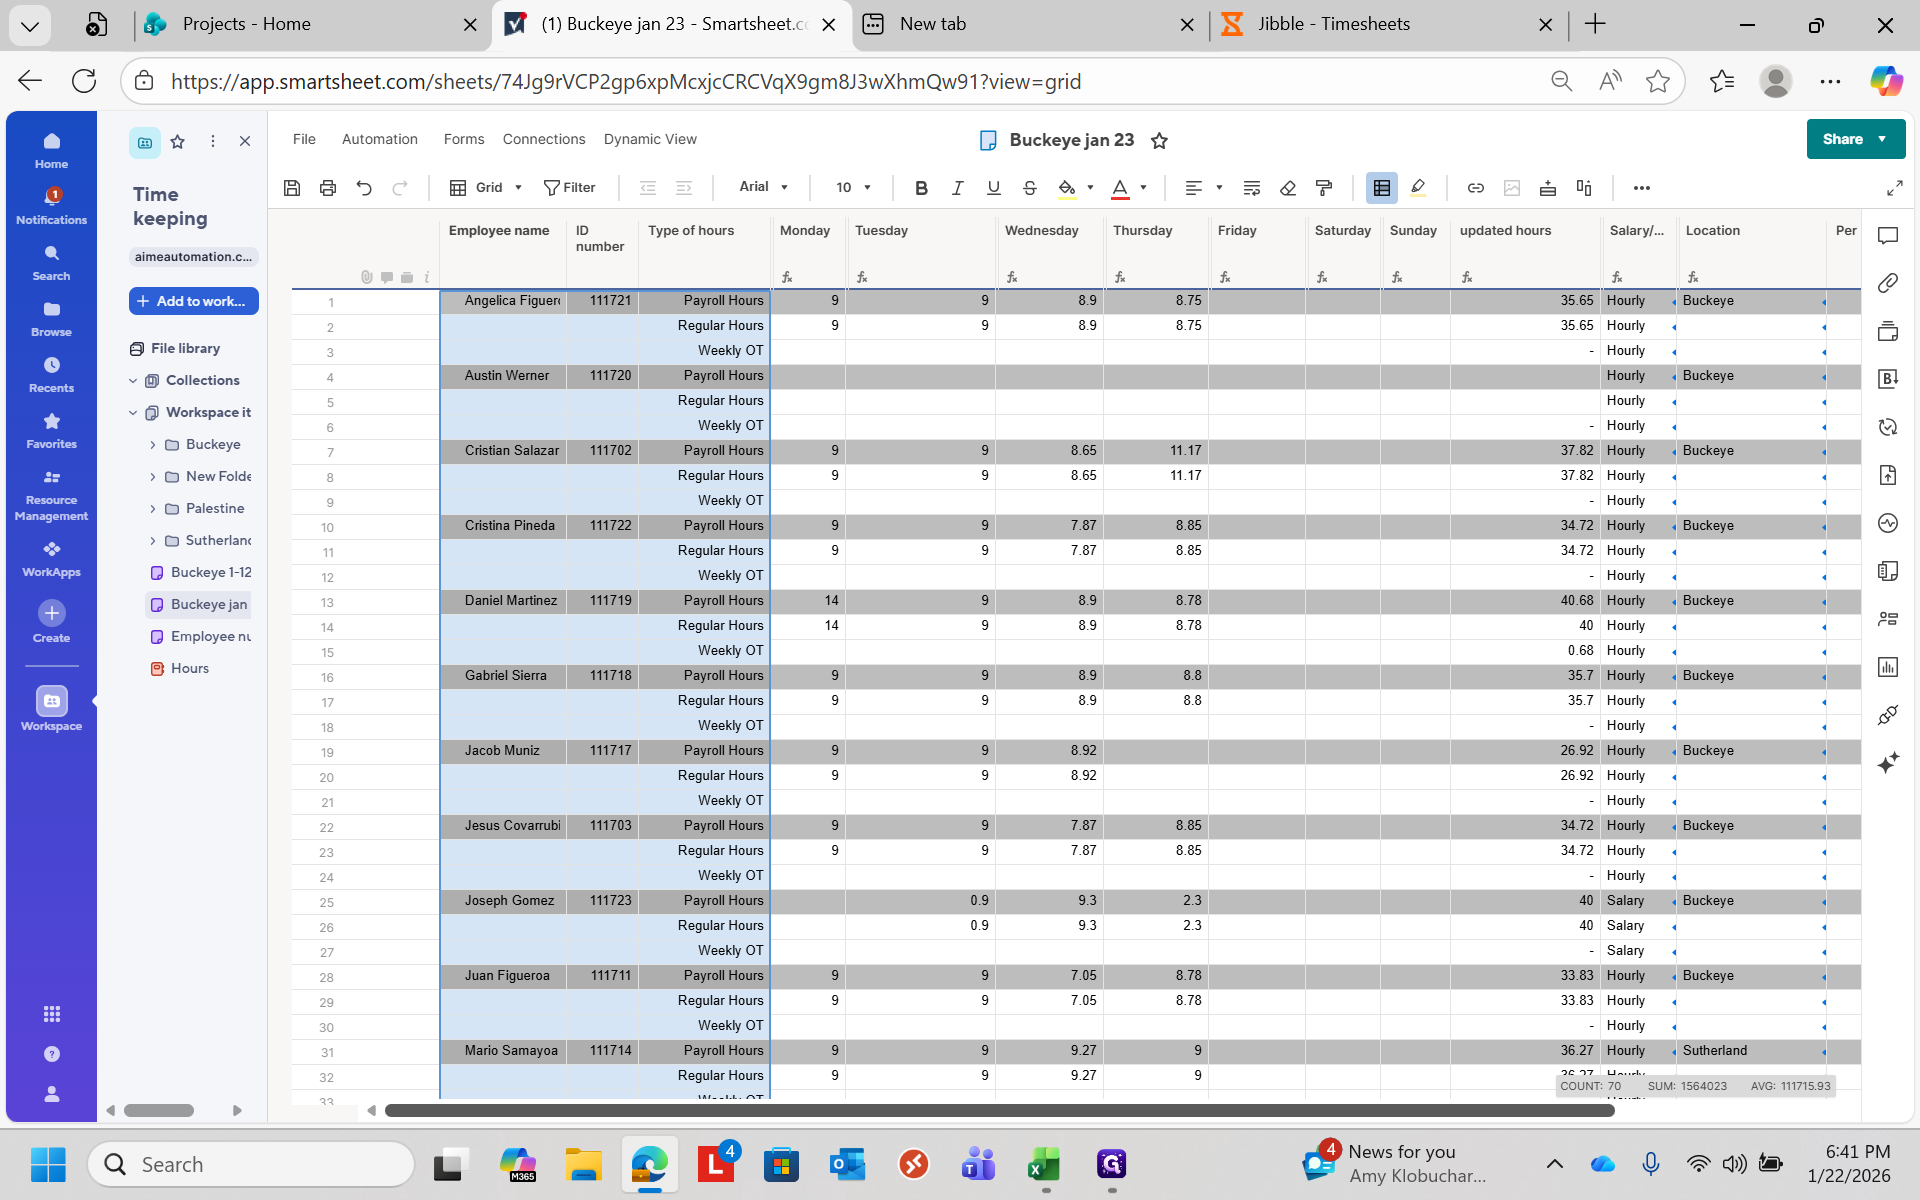Click the Clear Formatting eraser icon
Image resolution: width=1920 pixels, height=1200 pixels.
point(1288,187)
